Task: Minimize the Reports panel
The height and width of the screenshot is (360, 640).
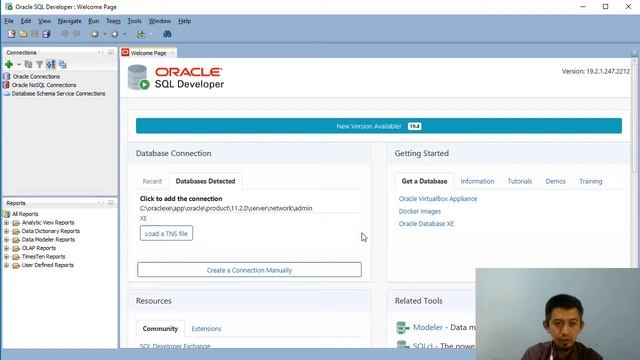Action: (111, 203)
